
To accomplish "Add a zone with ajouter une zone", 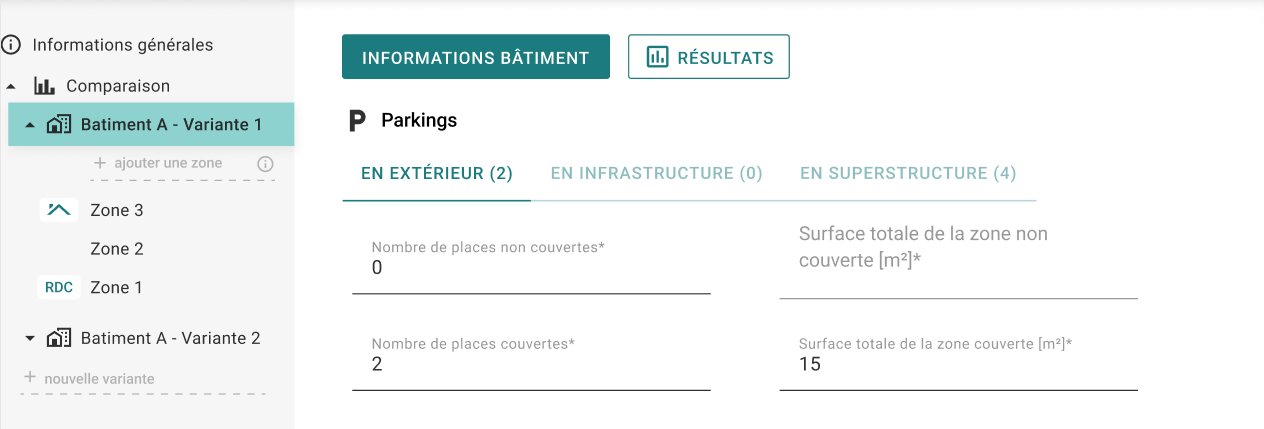I will tap(158, 163).
